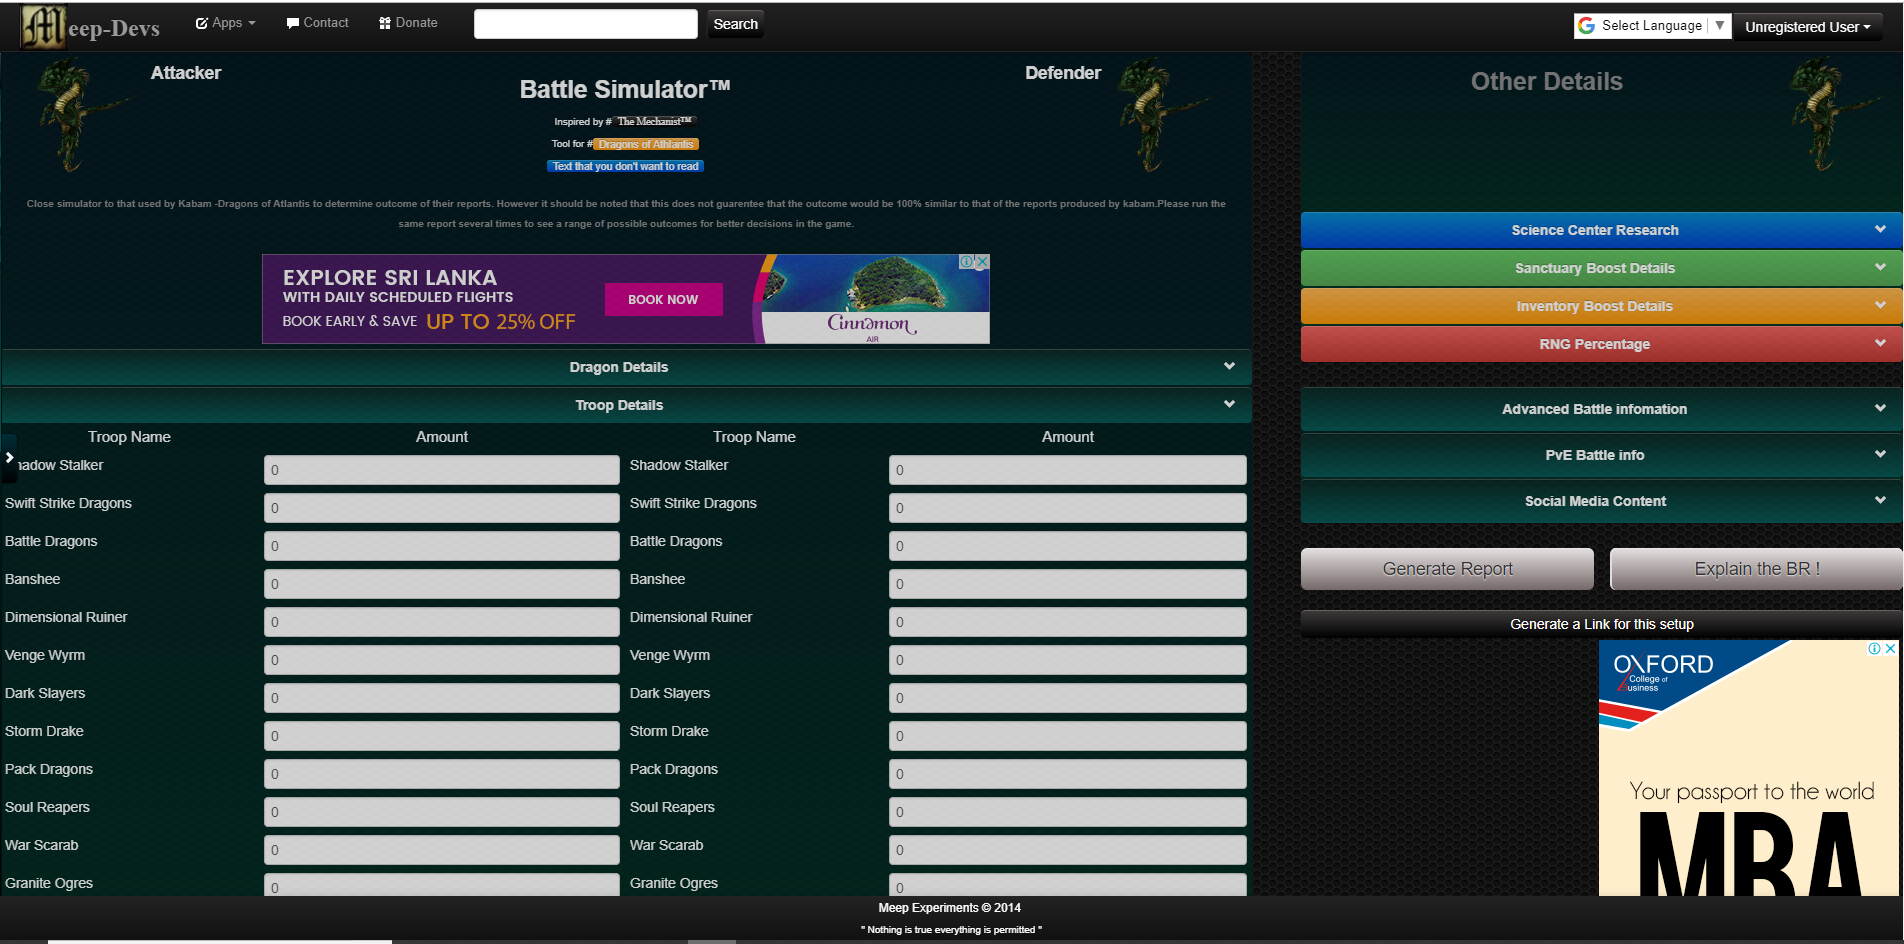1904x944 pixels.
Task: Click the attacker Granite Ogres label
Action: coord(49,883)
